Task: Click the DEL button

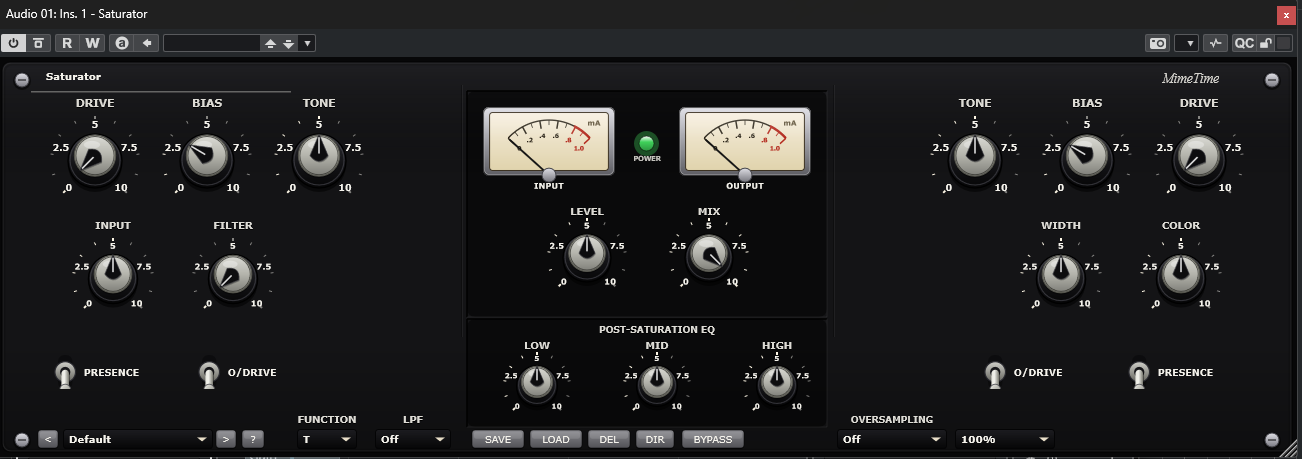Action: coord(609,439)
